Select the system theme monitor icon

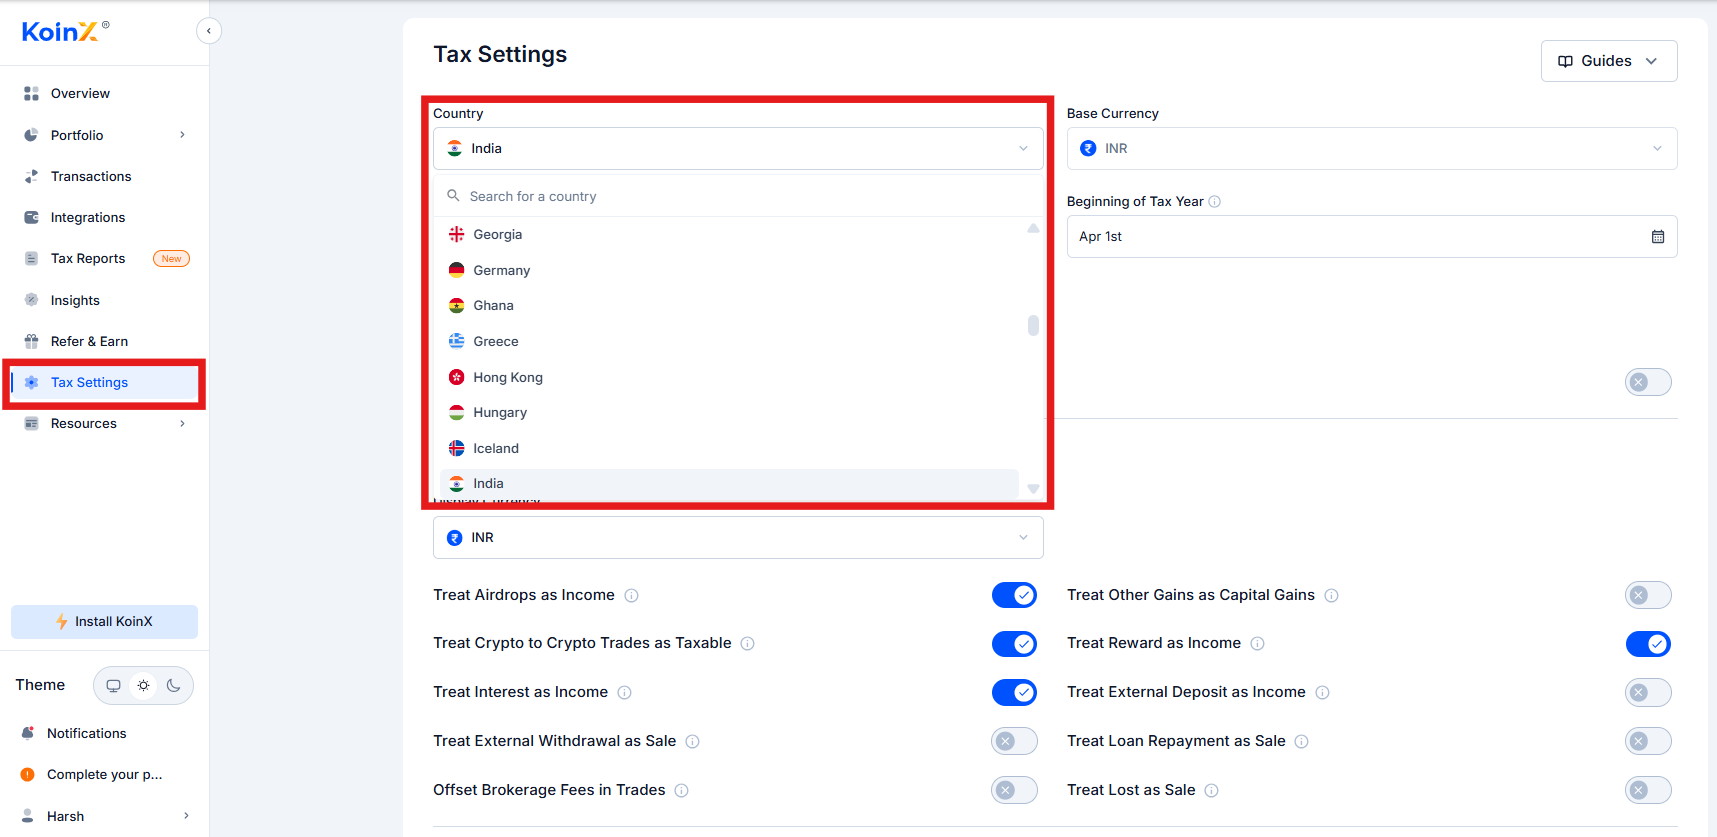point(113,686)
